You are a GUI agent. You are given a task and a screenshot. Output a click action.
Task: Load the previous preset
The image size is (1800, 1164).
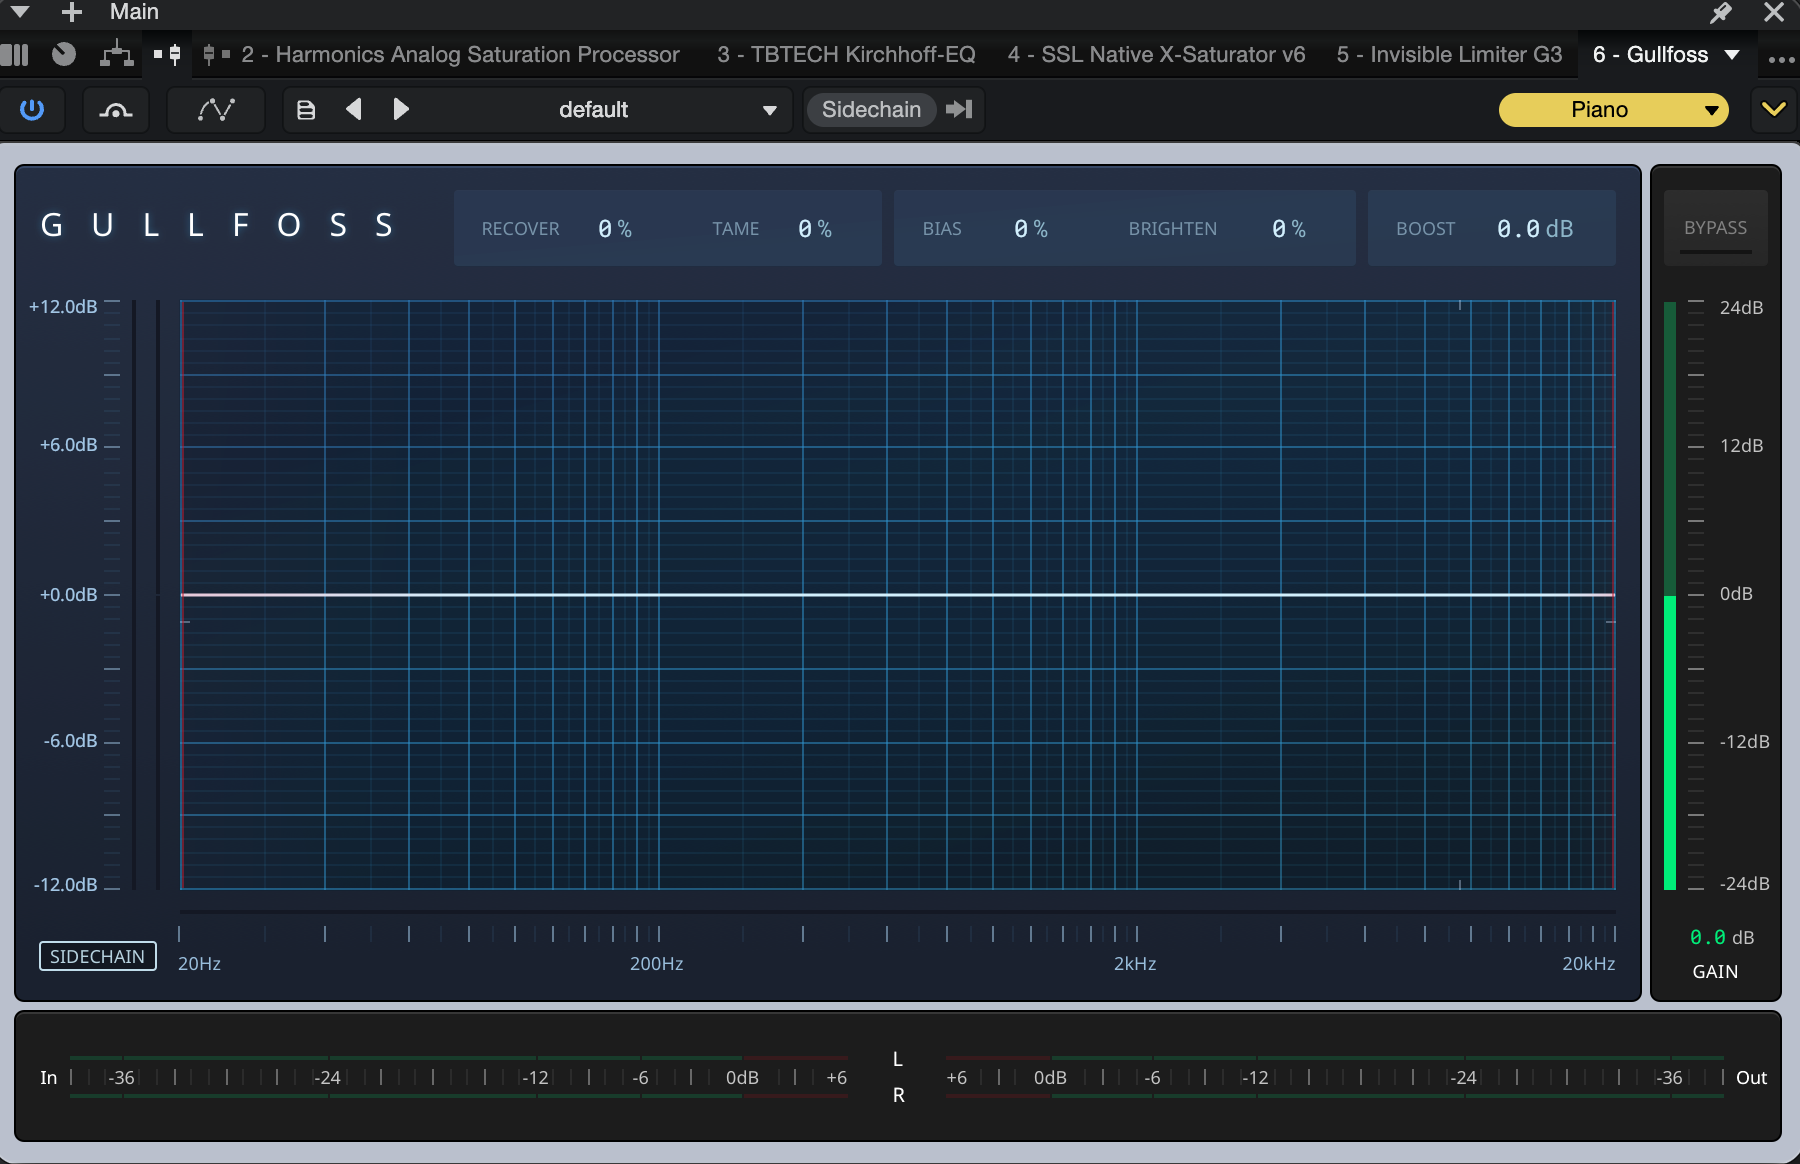pos(354,109)
